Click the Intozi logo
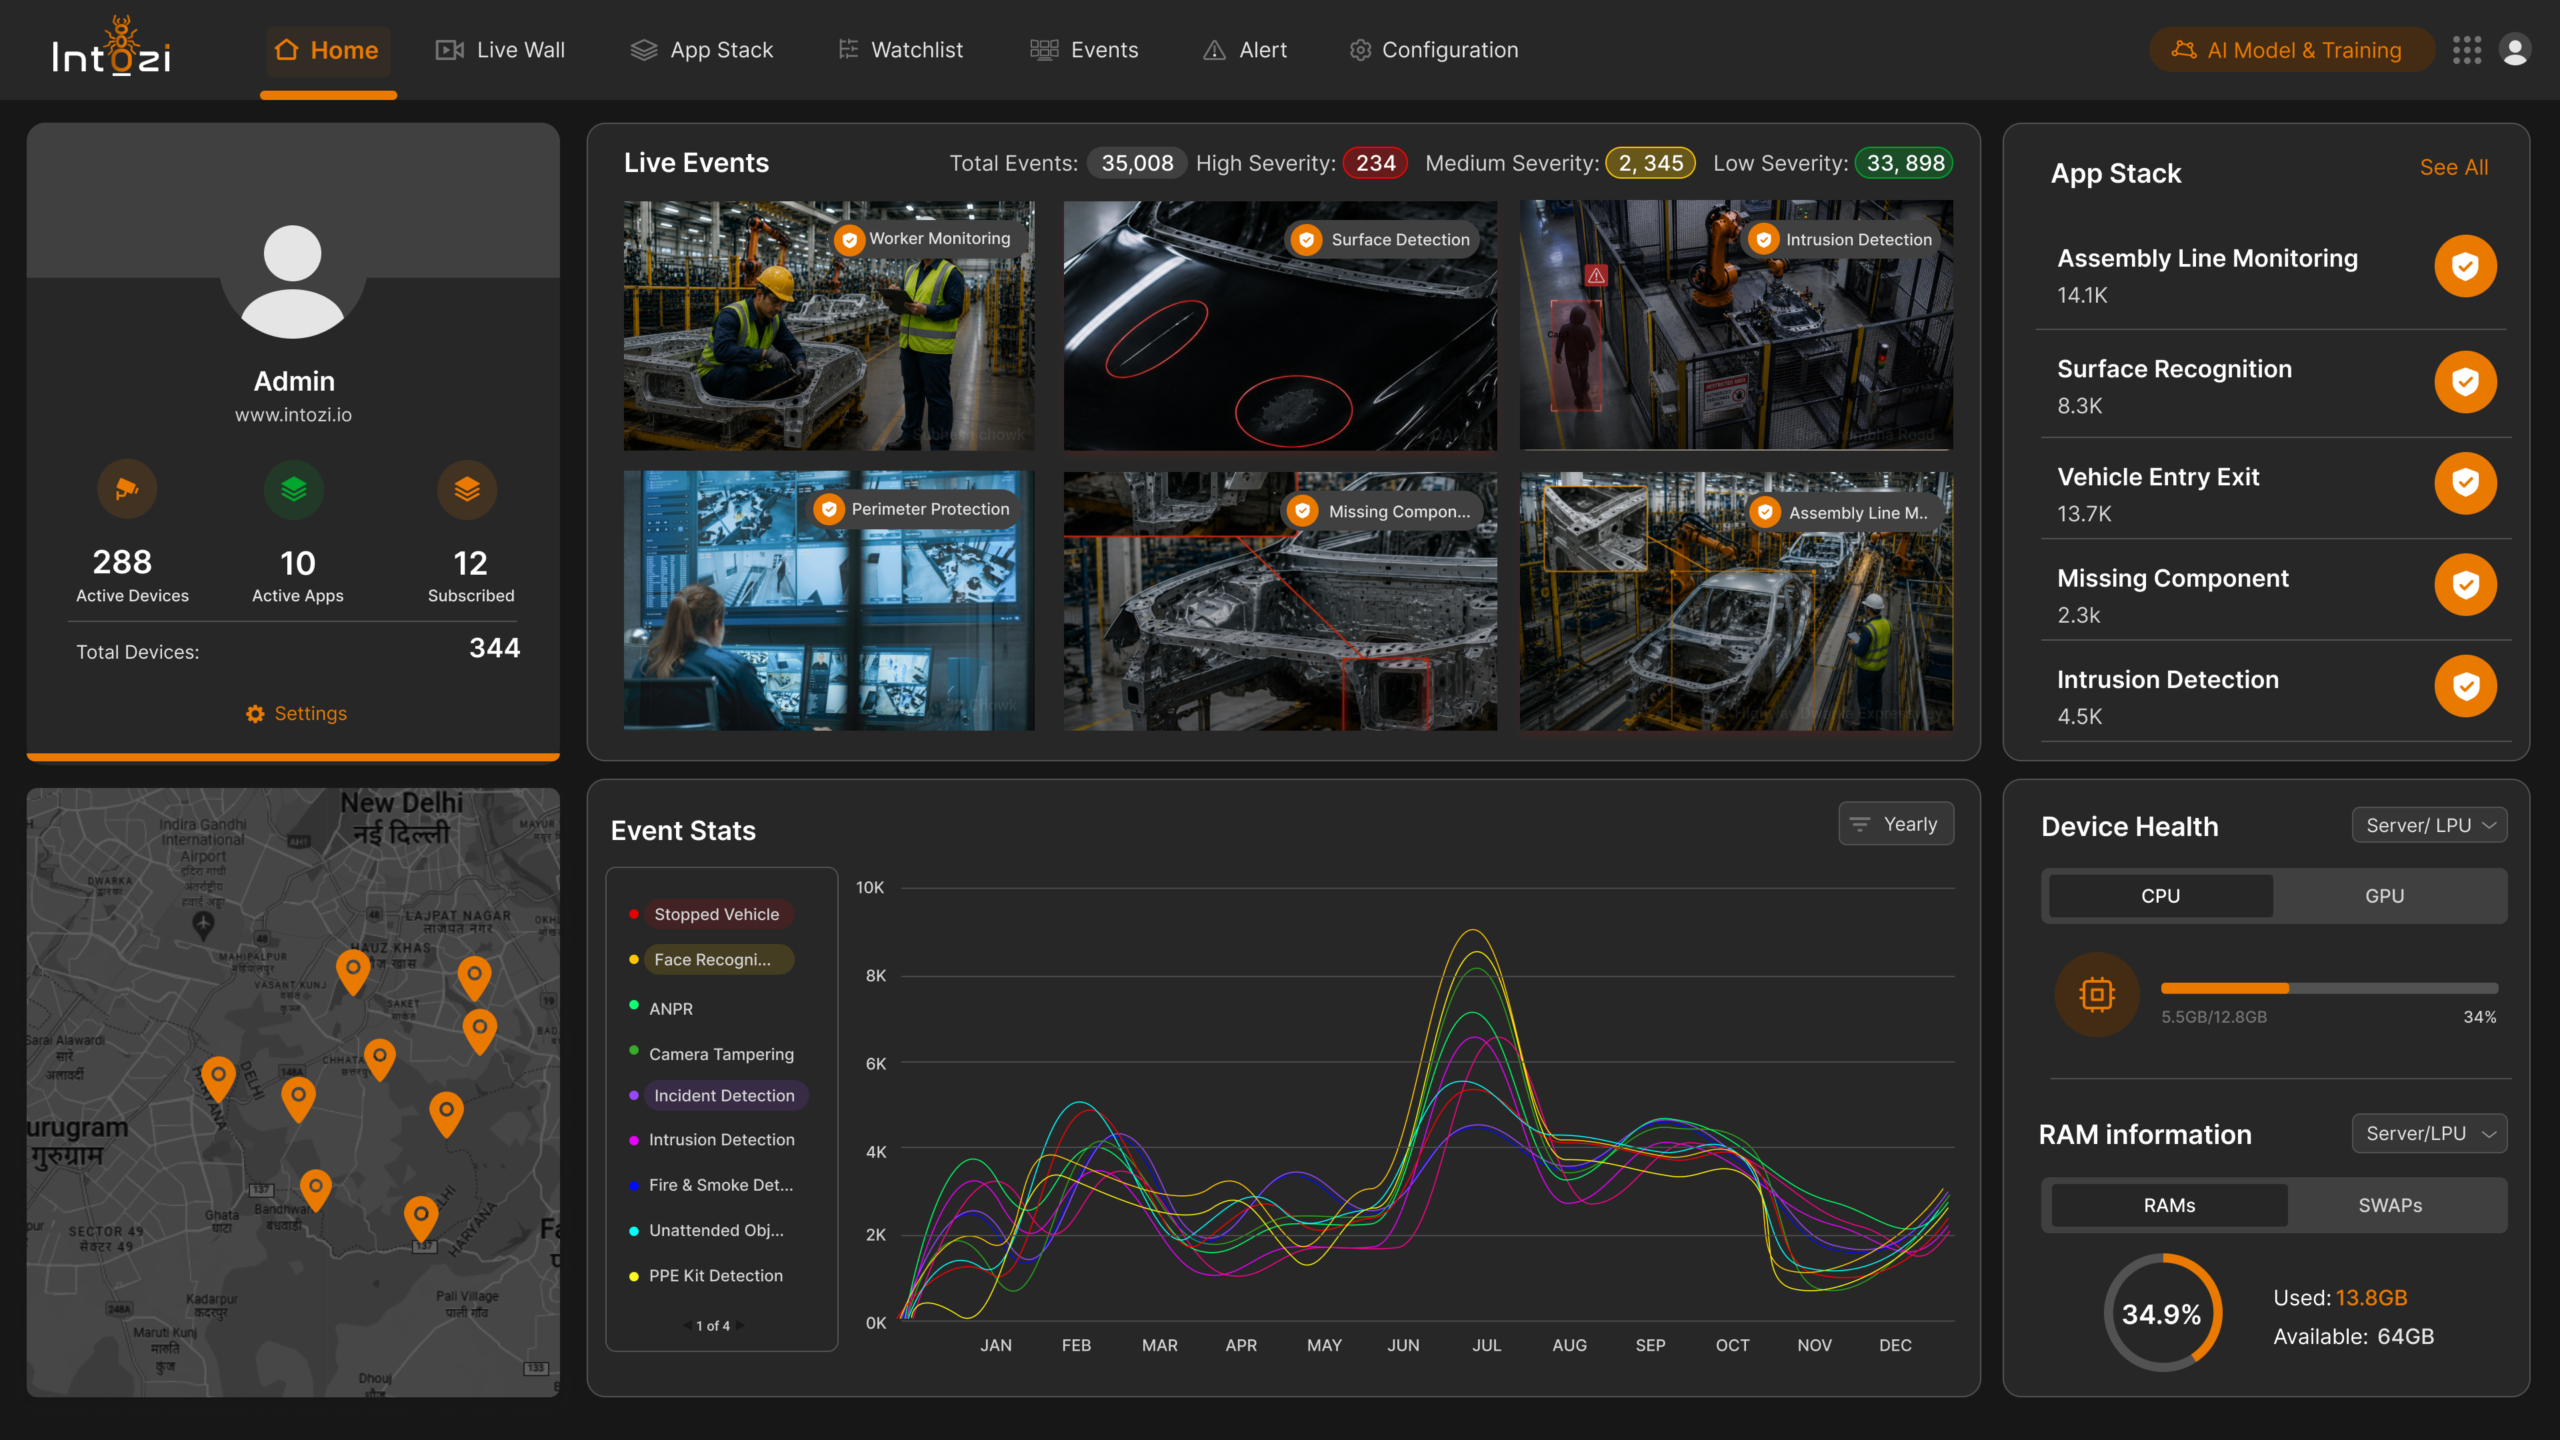Image resolution: width=2560 pixels, height=1440 pixels. click(x=111, y=47)
